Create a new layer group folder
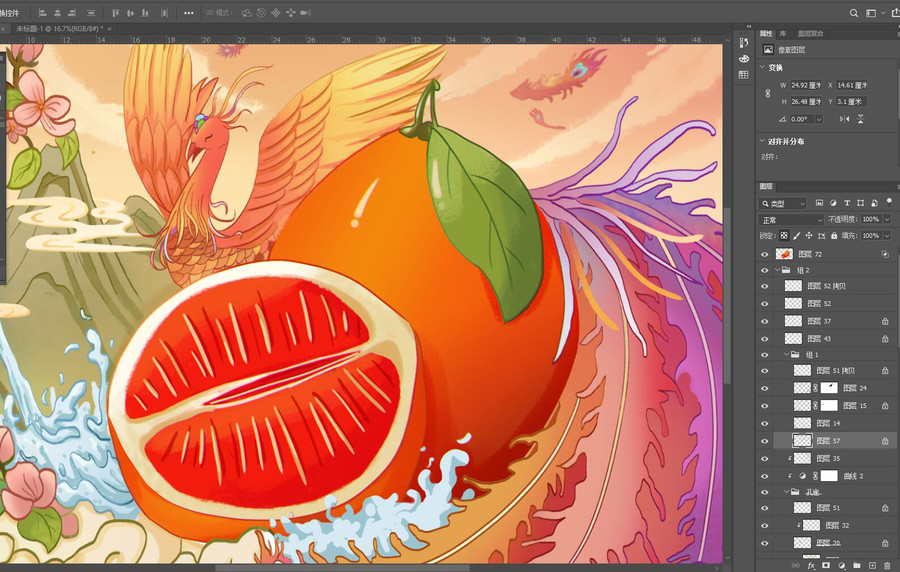 [x=857, y=566]
